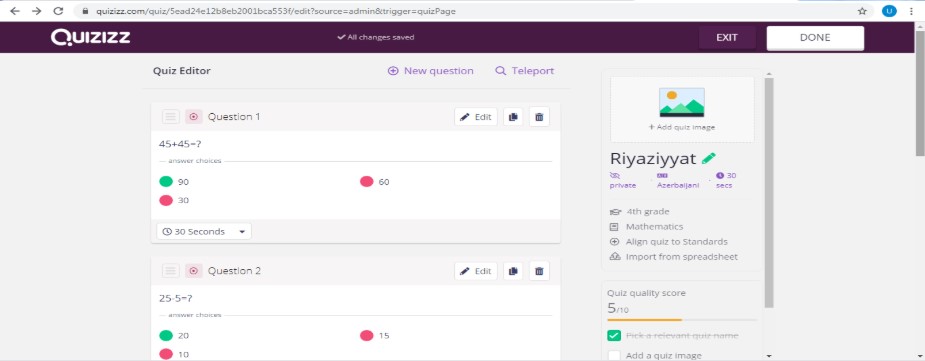Click the Mathematics subject setting
Image resolution: width=925 pixels, height=361 pixels.
647,227
